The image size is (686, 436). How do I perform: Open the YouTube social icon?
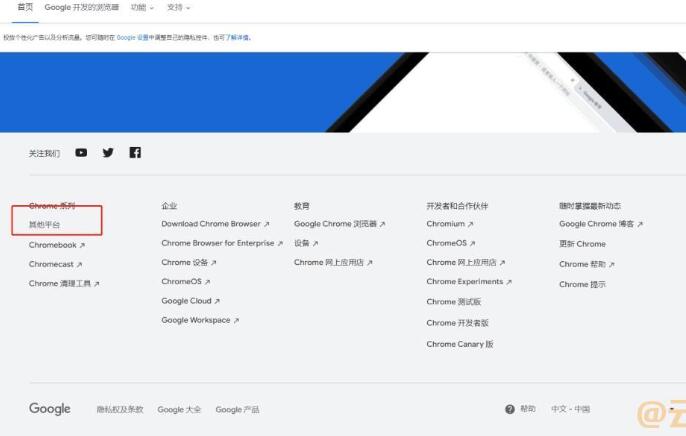pos(81,153)
